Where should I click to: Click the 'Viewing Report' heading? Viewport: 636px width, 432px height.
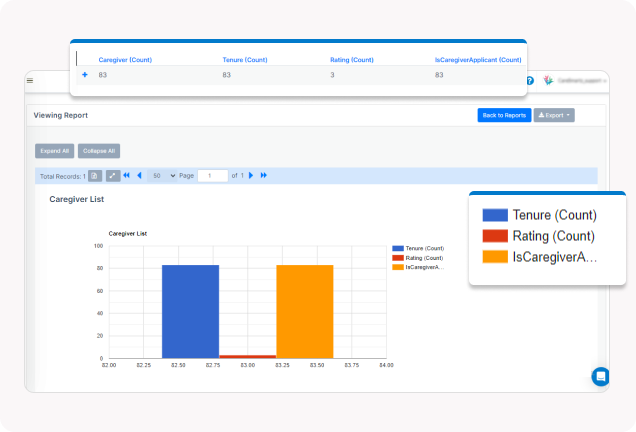60,115
